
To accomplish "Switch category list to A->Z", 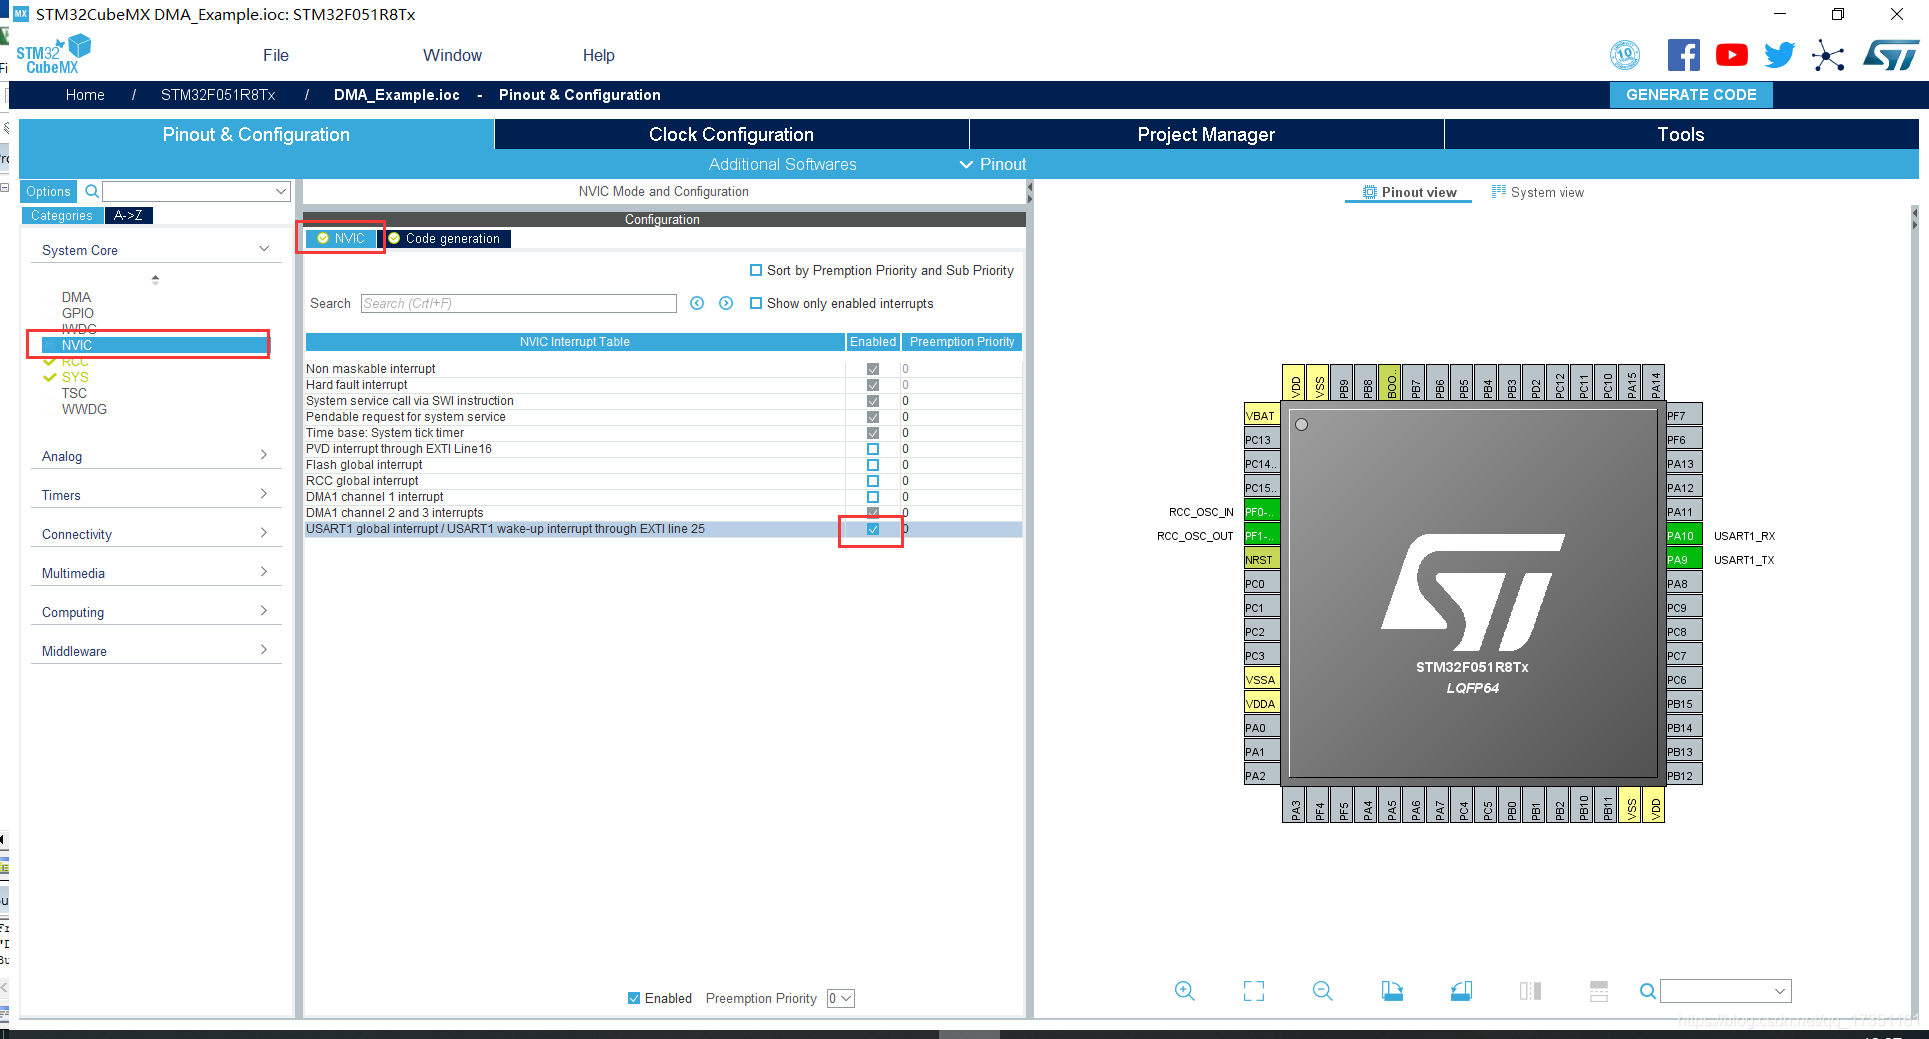I will [128, 215].
